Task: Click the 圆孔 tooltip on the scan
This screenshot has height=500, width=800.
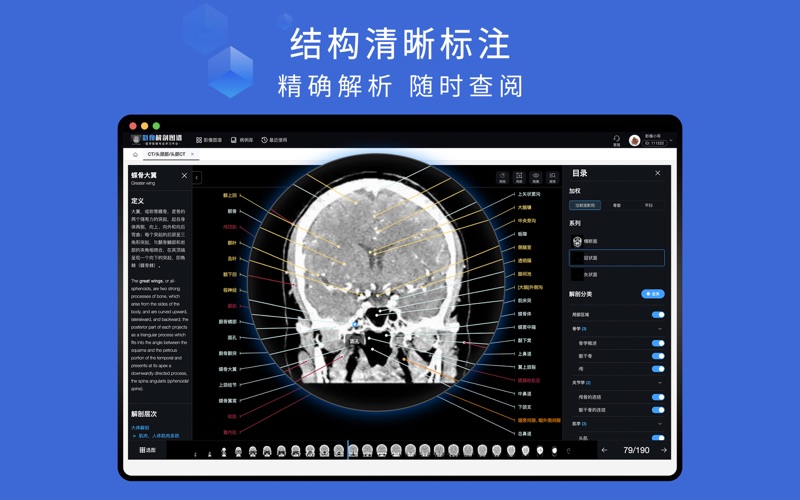Action: coord(354,340)
